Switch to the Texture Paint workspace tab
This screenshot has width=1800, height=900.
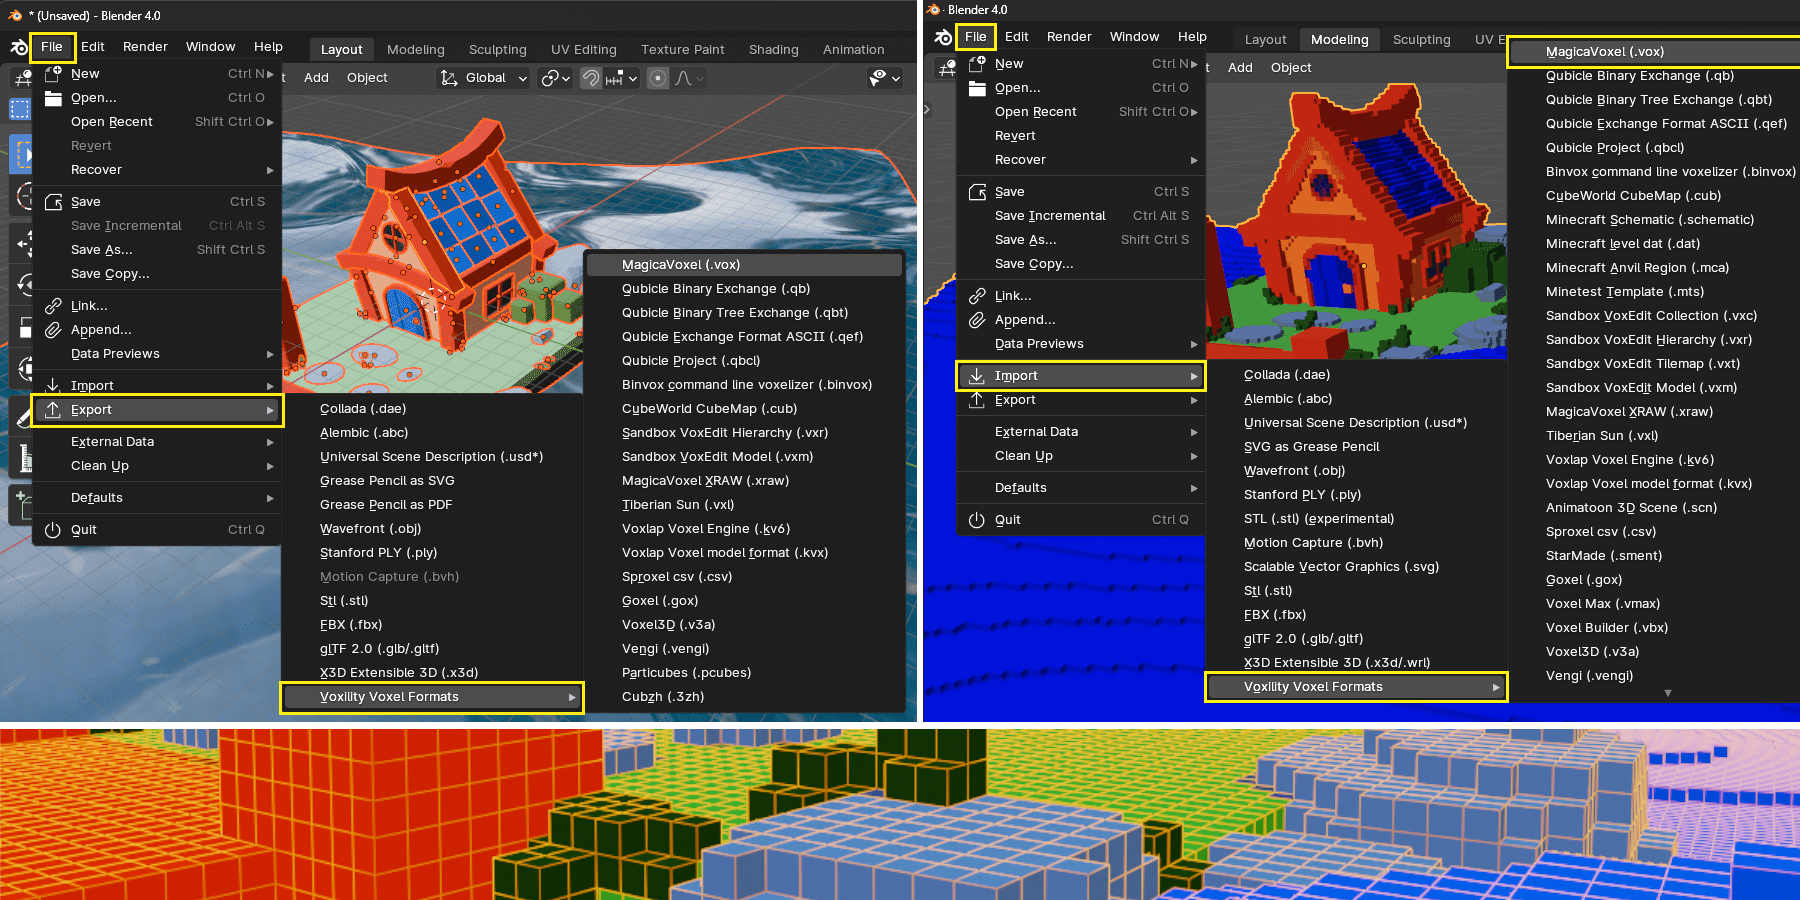tap(683, 49)
